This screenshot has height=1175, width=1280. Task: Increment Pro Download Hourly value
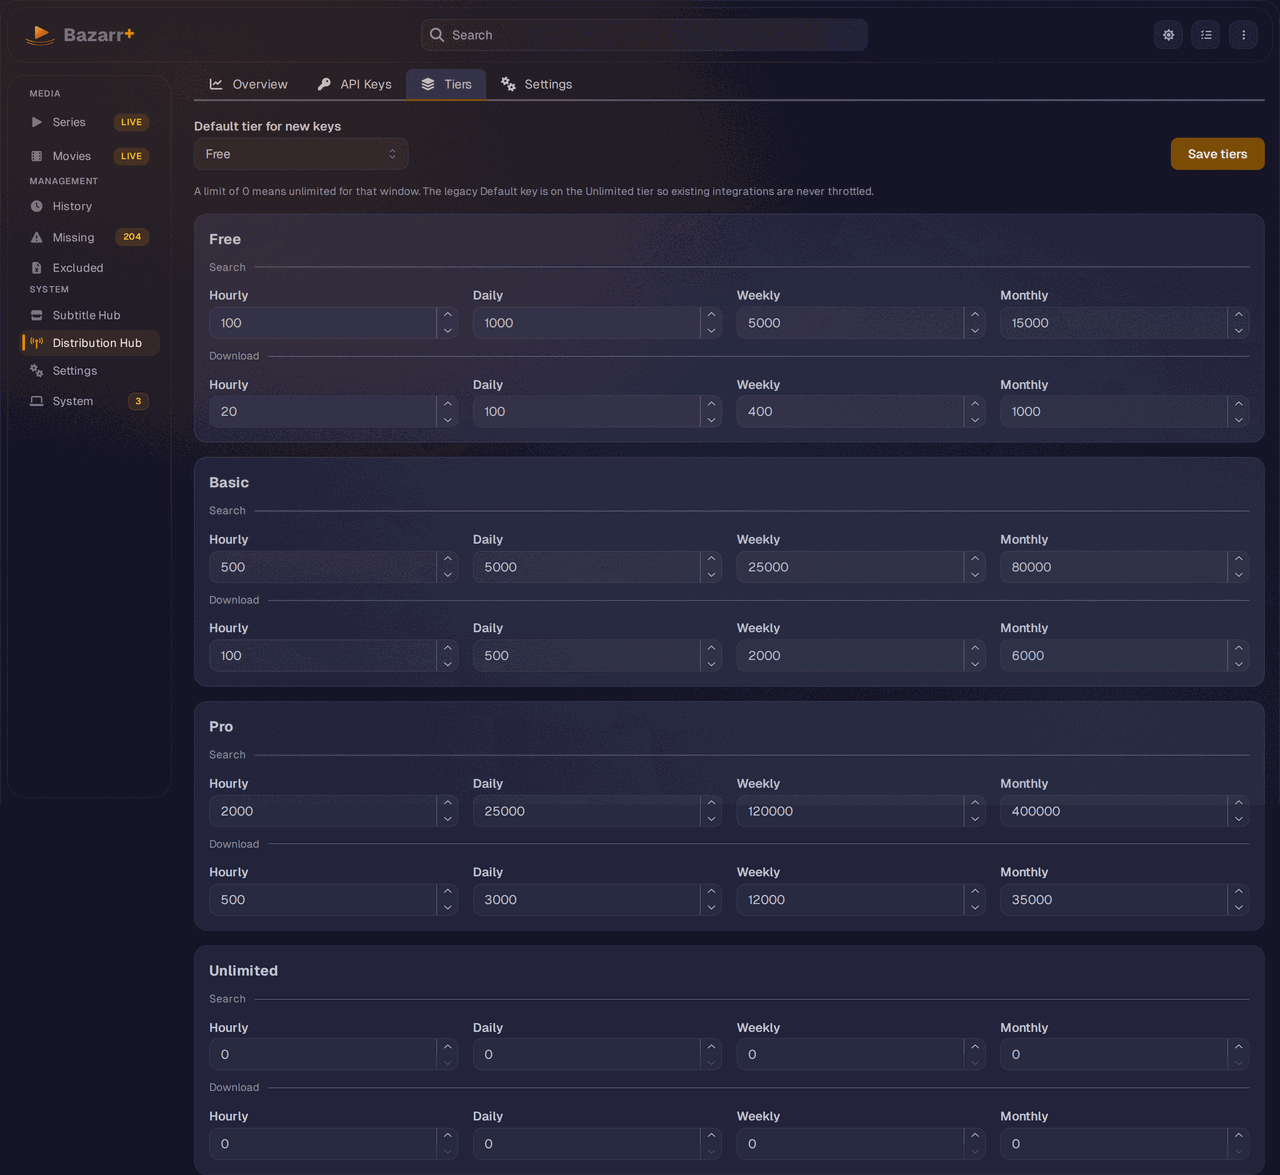click(448, 892)
